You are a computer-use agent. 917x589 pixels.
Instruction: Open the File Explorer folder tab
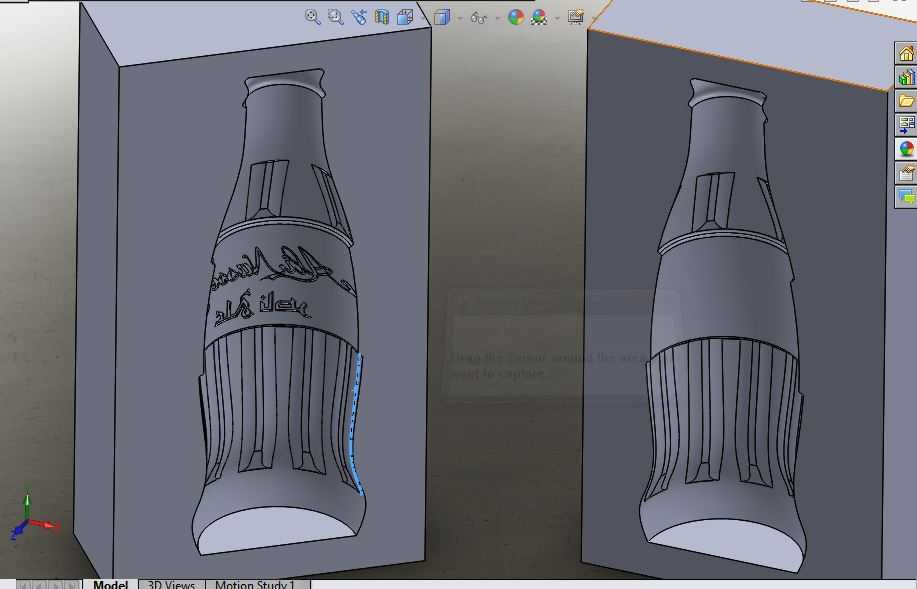[906, 101]
